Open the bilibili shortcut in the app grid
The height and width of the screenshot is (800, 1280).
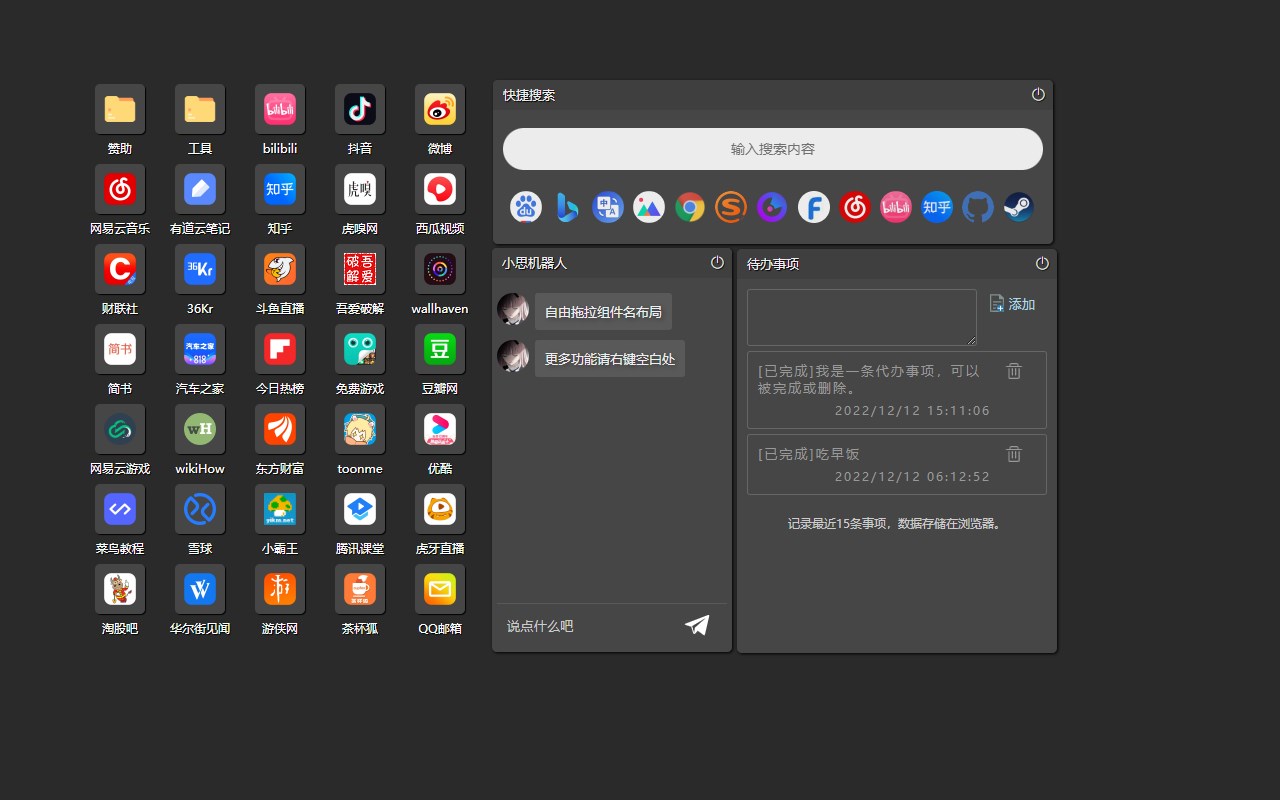pos(280,109)
